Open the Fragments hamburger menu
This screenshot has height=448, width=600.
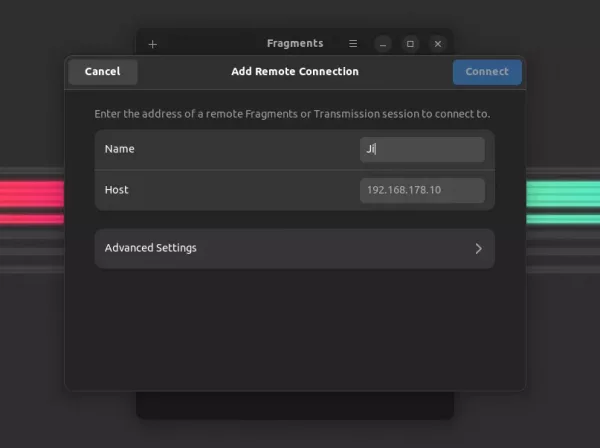point(353,44)
